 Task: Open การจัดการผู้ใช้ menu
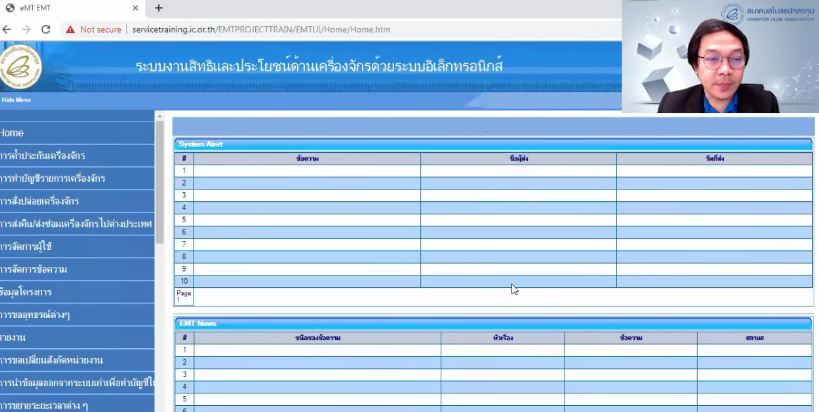point(77,246)
